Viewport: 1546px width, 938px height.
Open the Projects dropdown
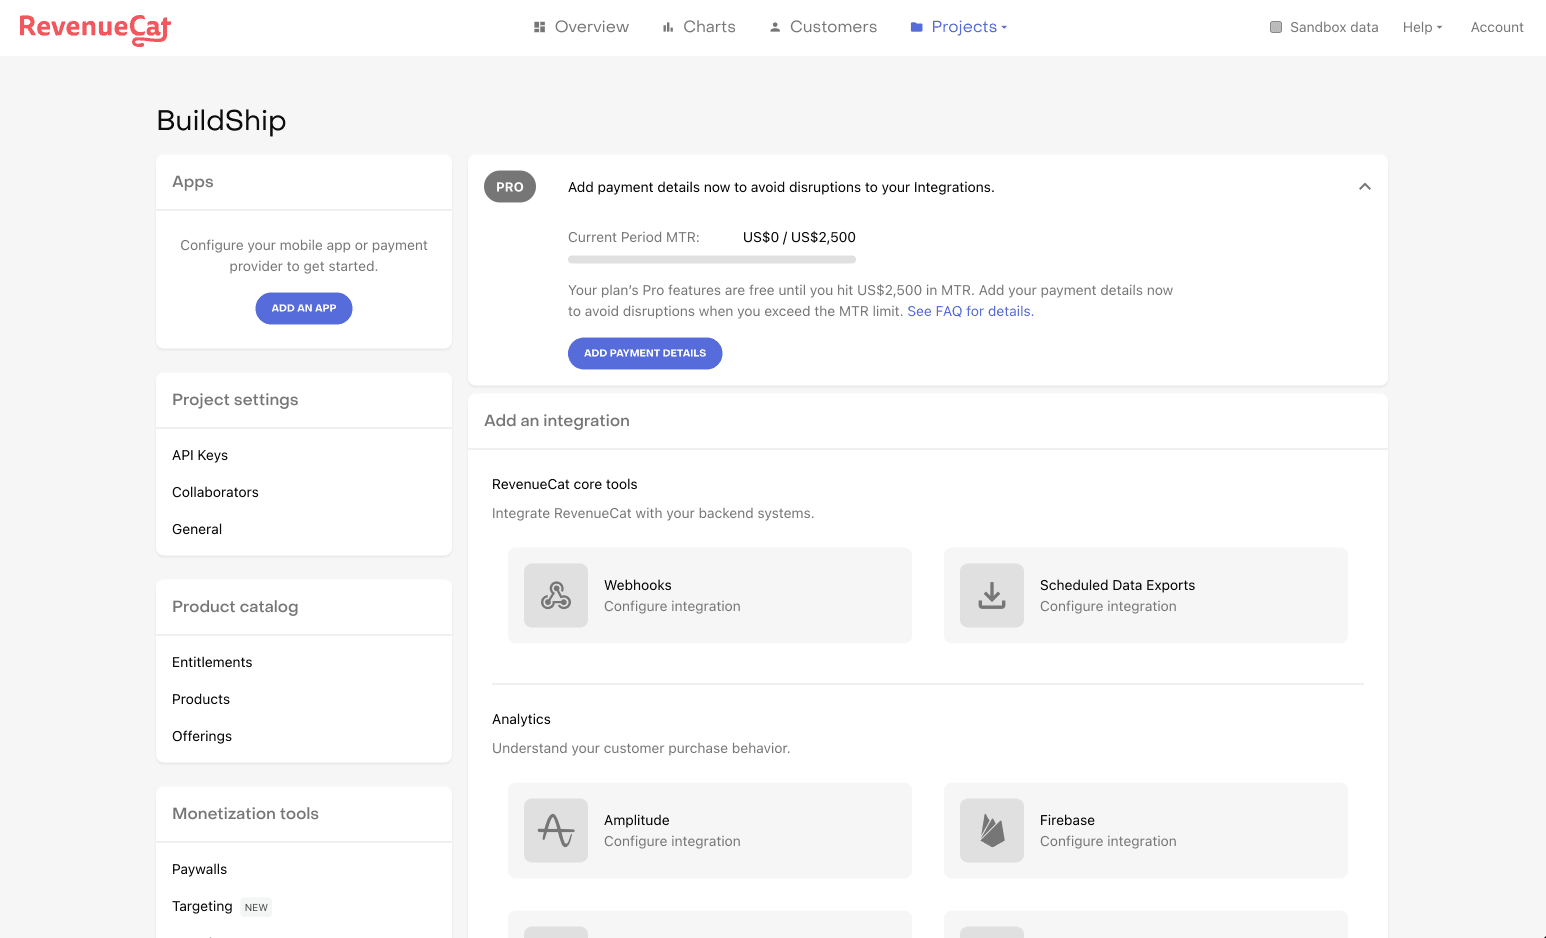click(x=963, y=26)
